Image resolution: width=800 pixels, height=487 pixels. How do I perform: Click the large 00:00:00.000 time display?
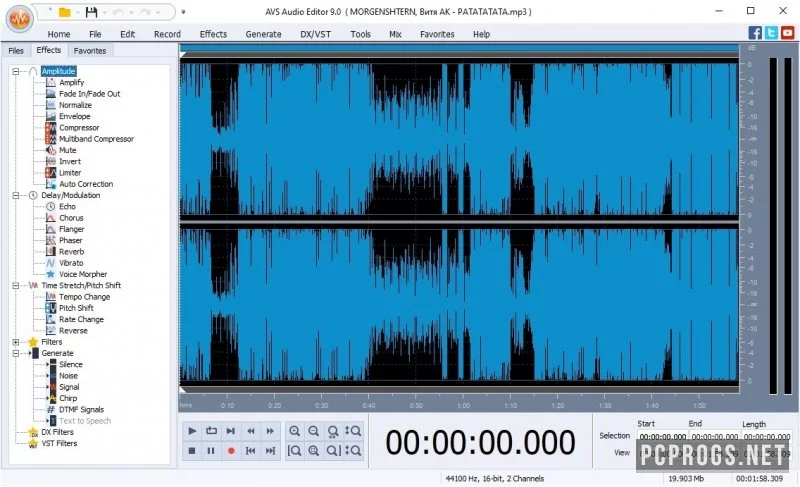[x=480, y=442]
